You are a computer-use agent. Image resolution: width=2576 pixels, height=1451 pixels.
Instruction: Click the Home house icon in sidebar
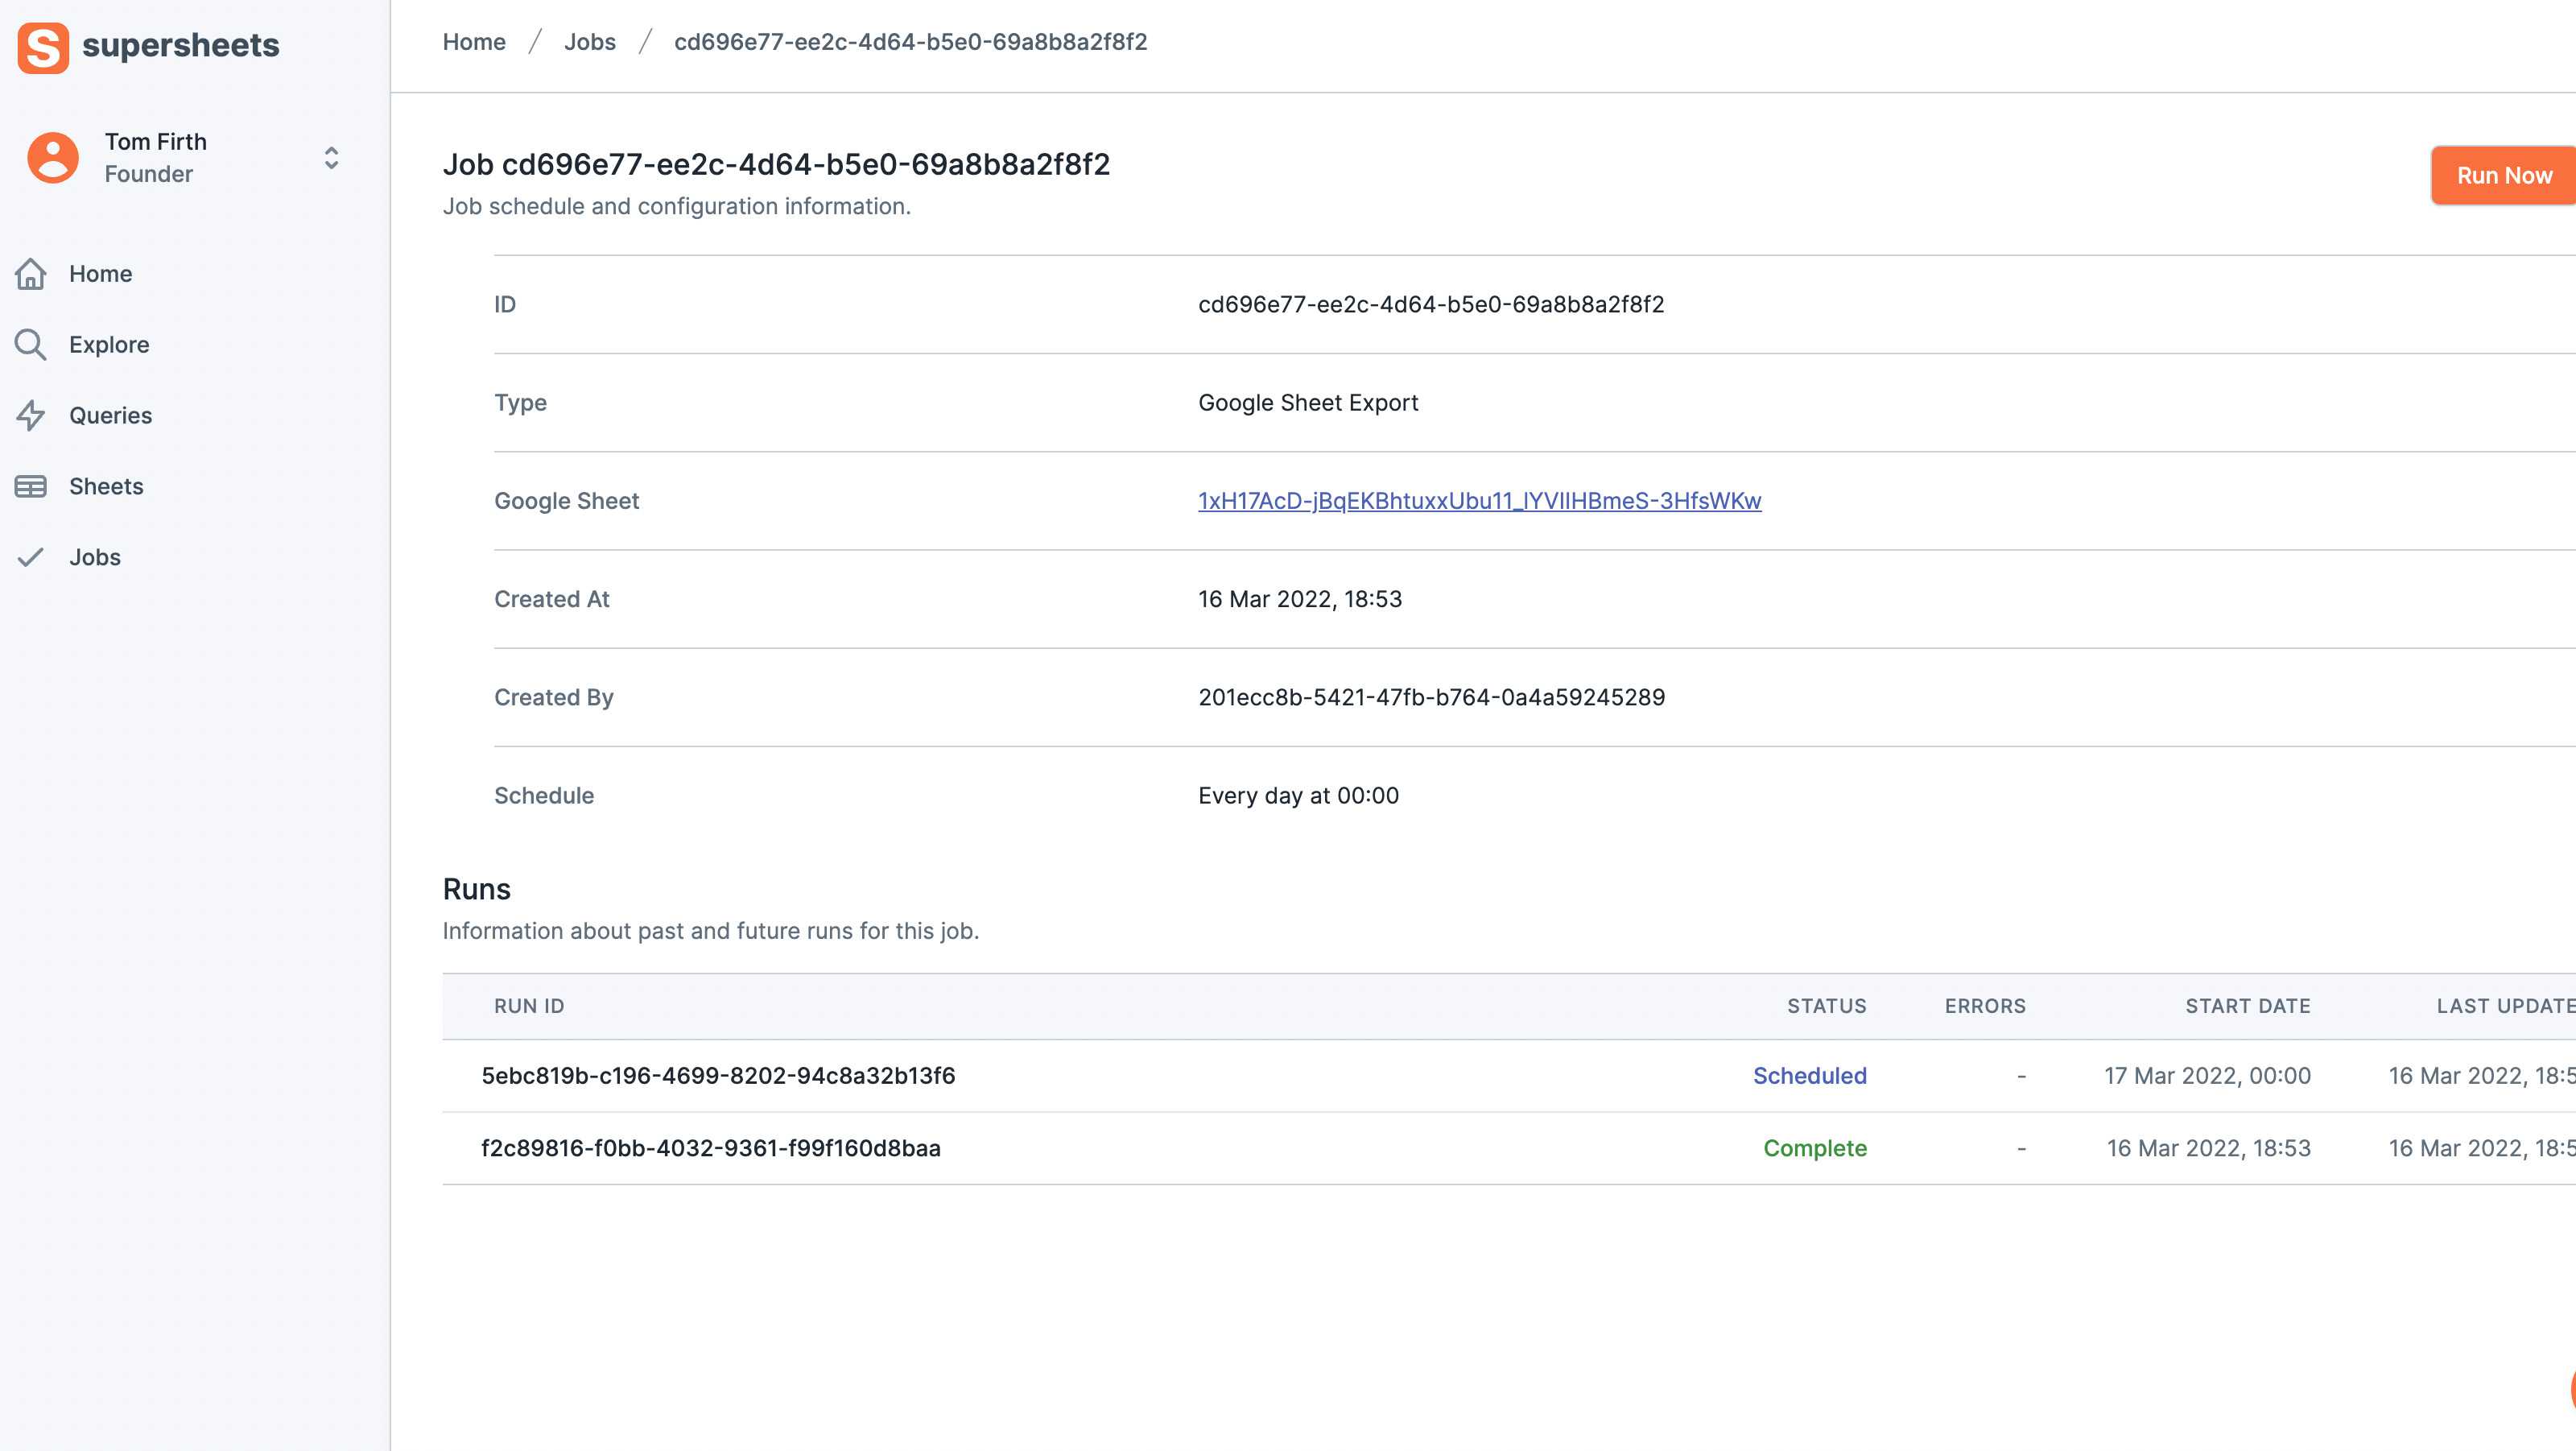pyautogui.click(x=31, y=274)
